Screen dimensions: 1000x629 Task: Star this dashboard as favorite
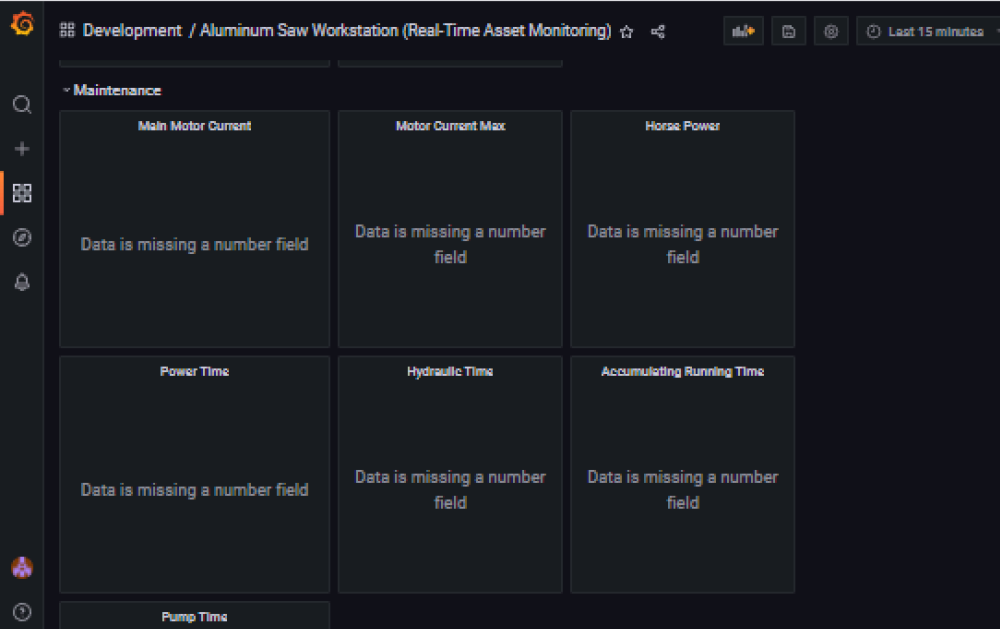627,32
